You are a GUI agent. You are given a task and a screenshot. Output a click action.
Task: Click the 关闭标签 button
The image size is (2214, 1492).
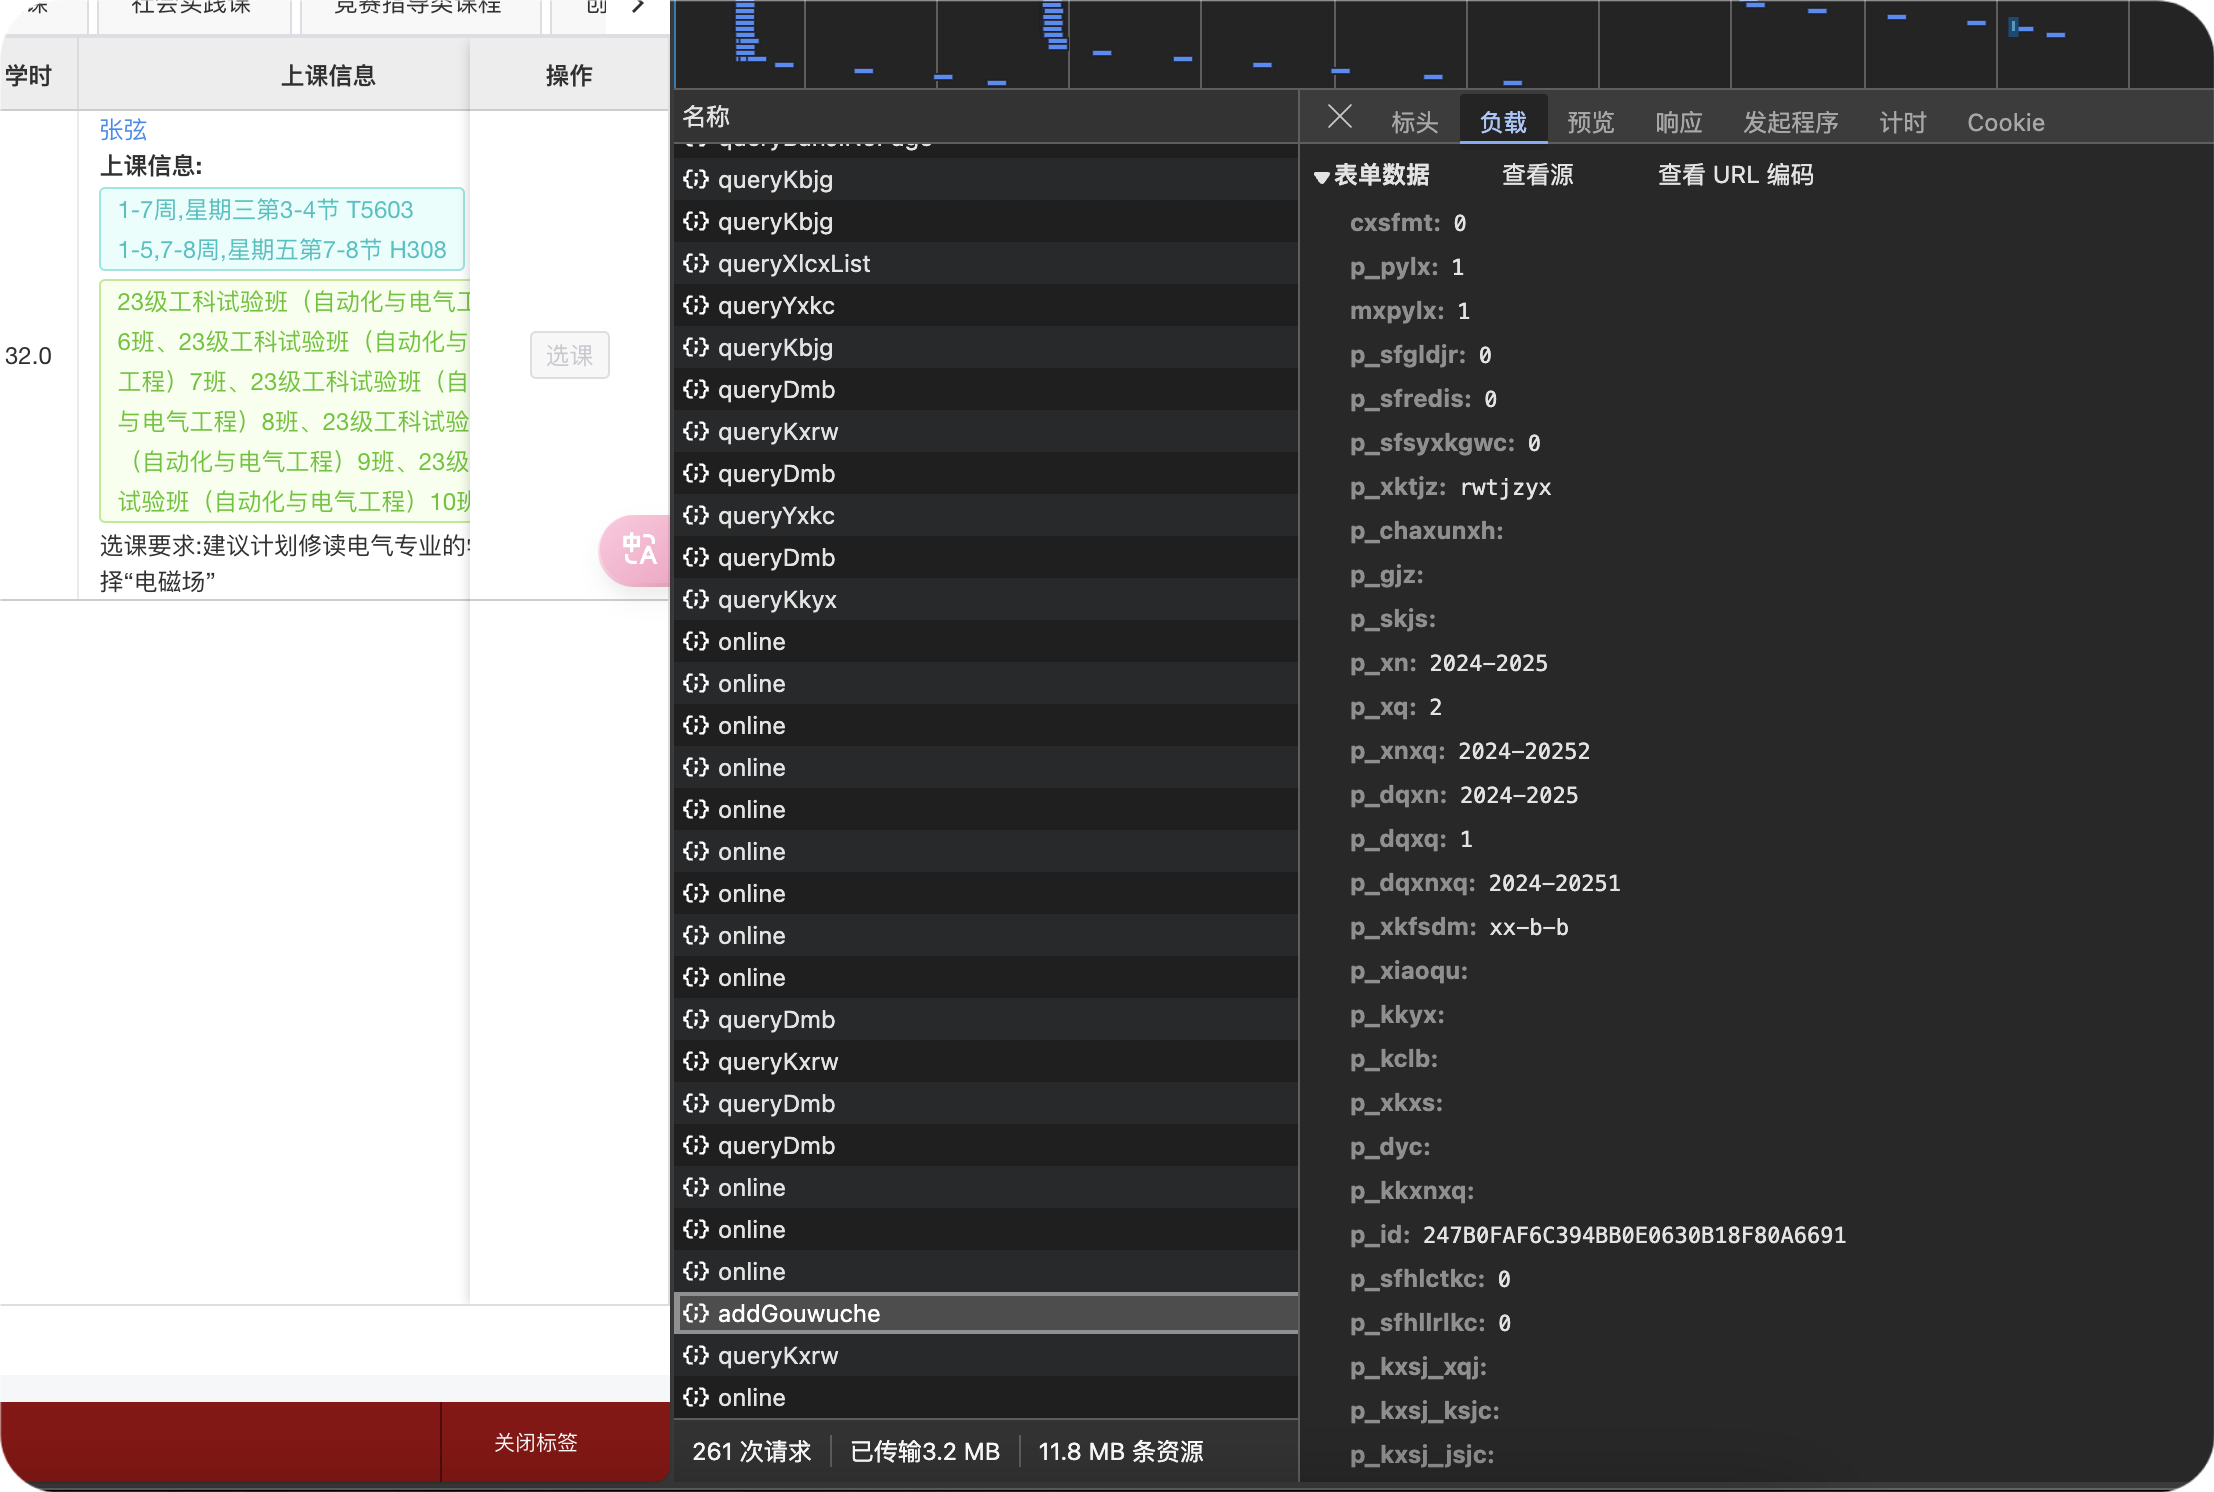[x=535, y=1442]
